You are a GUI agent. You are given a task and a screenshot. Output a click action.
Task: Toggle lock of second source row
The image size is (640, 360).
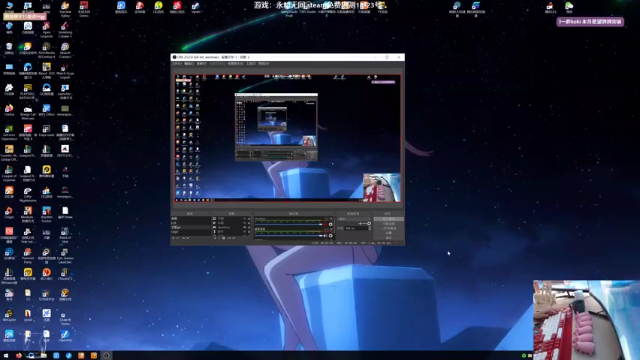(249, 223)
